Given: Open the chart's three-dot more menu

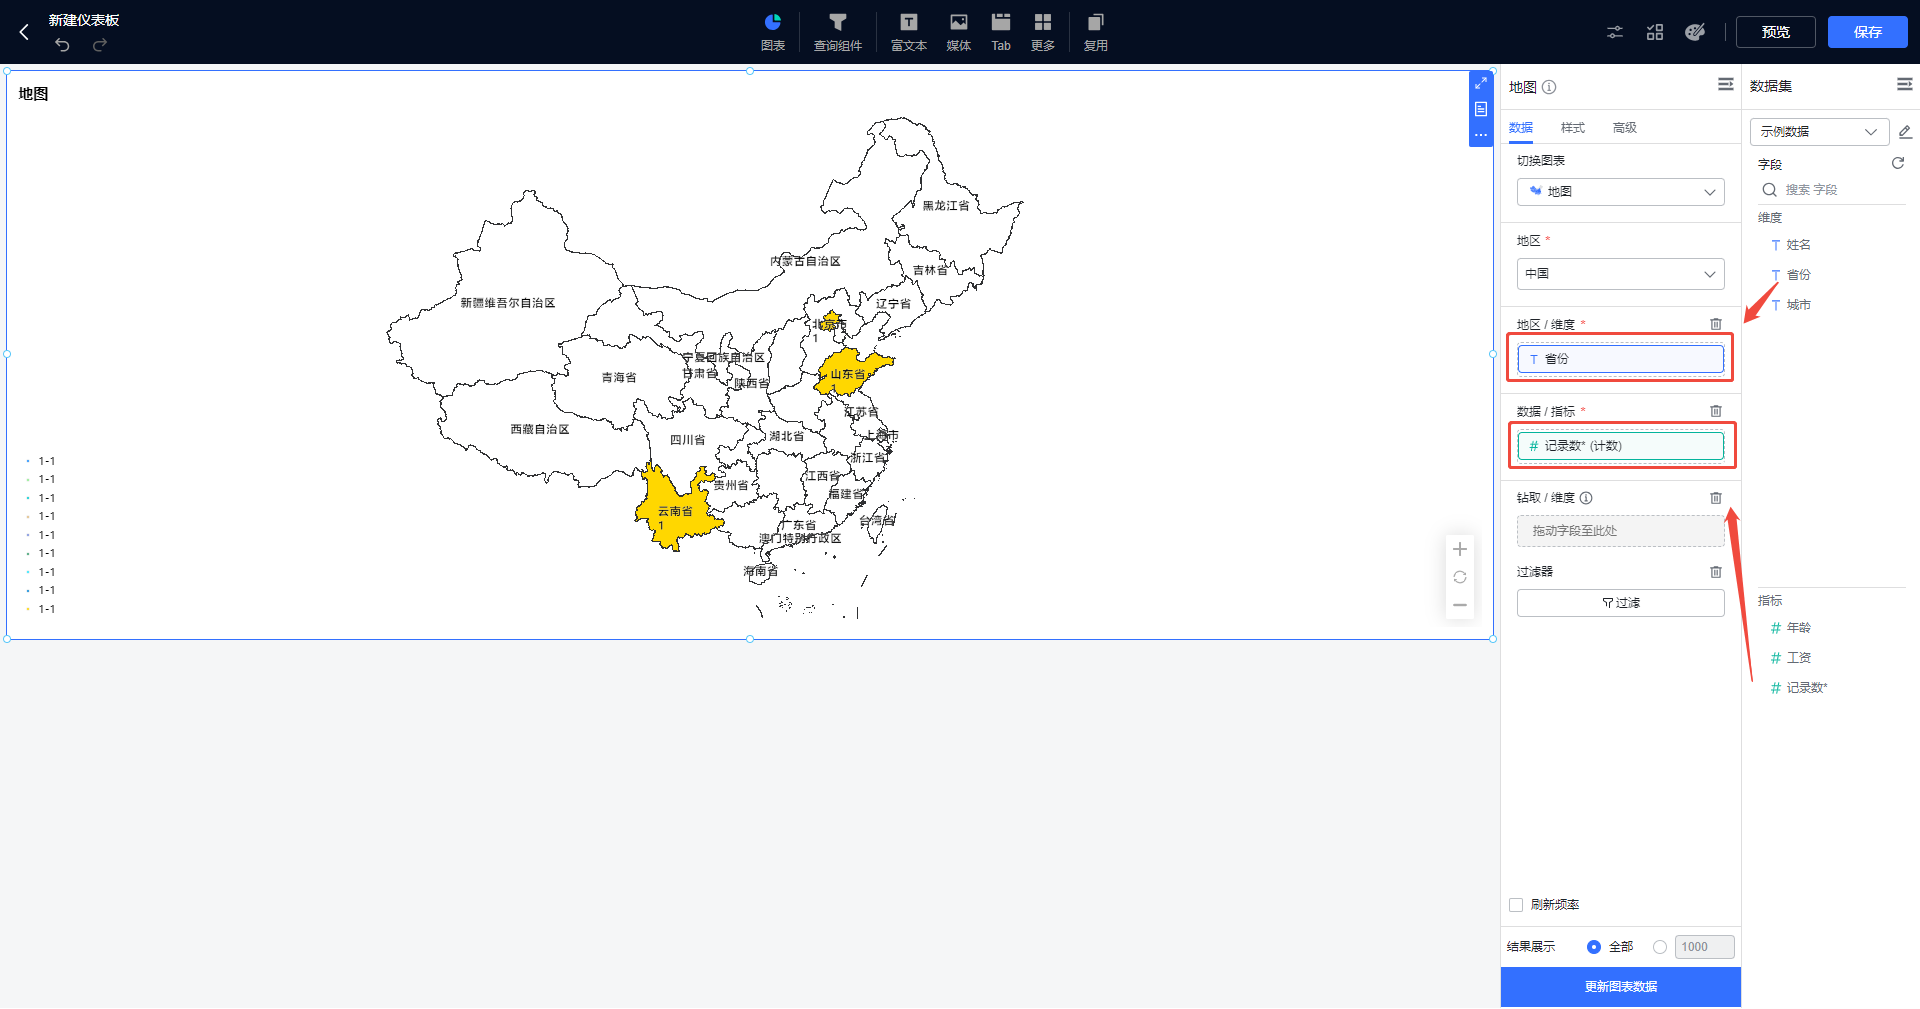Looking at the screenshot, I should (x=1481, y=134).
